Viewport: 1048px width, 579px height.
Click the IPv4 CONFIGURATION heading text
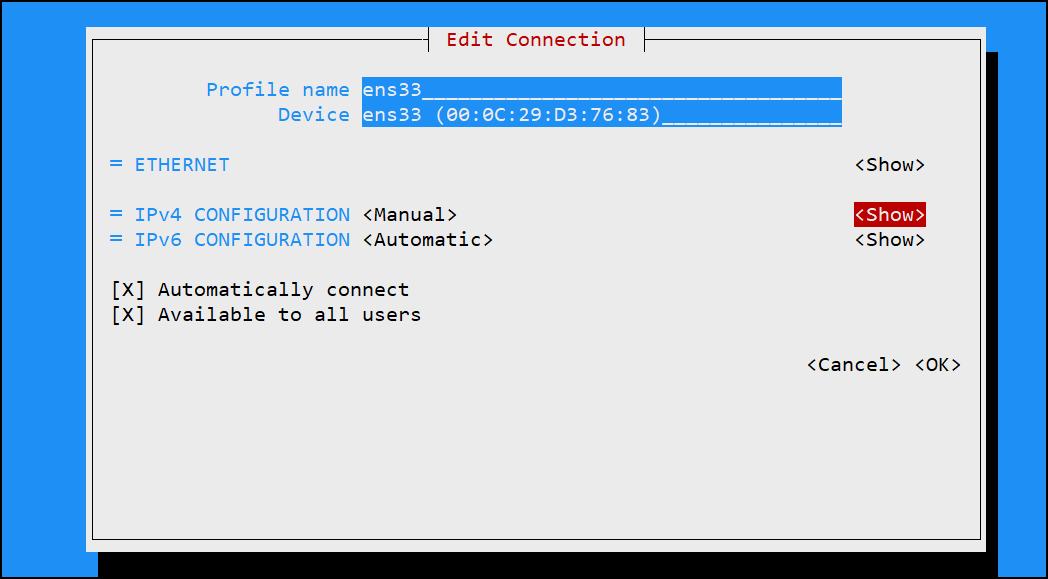(x=242, y=215)
